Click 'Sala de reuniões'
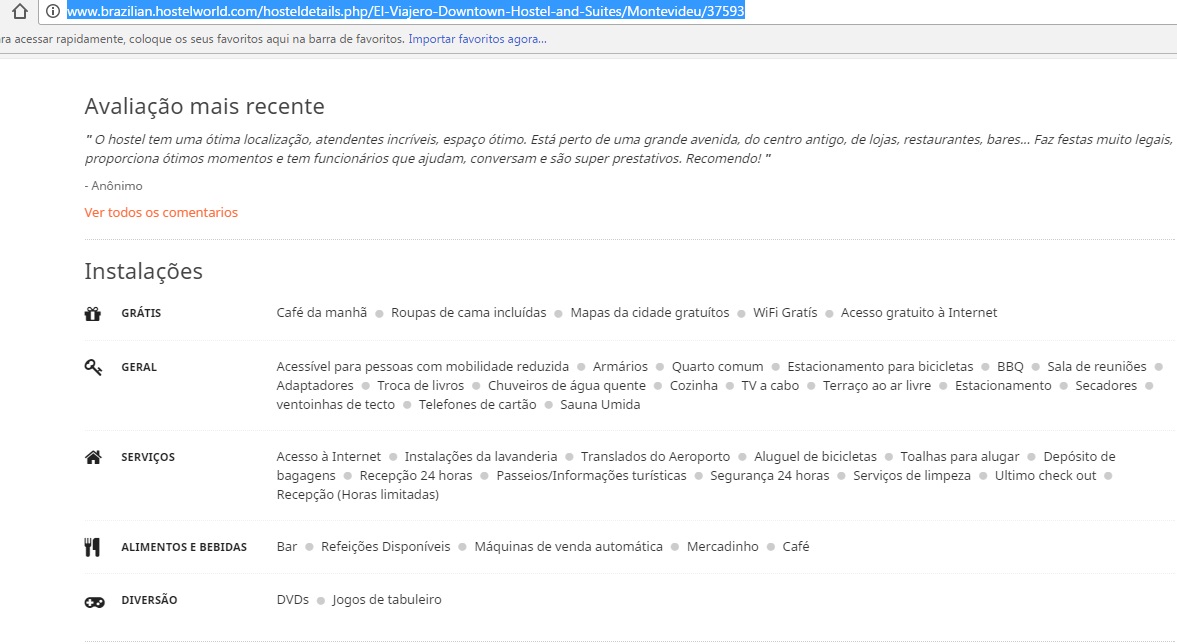This screenshot has height=644, width=1177. pos(1097,366)
